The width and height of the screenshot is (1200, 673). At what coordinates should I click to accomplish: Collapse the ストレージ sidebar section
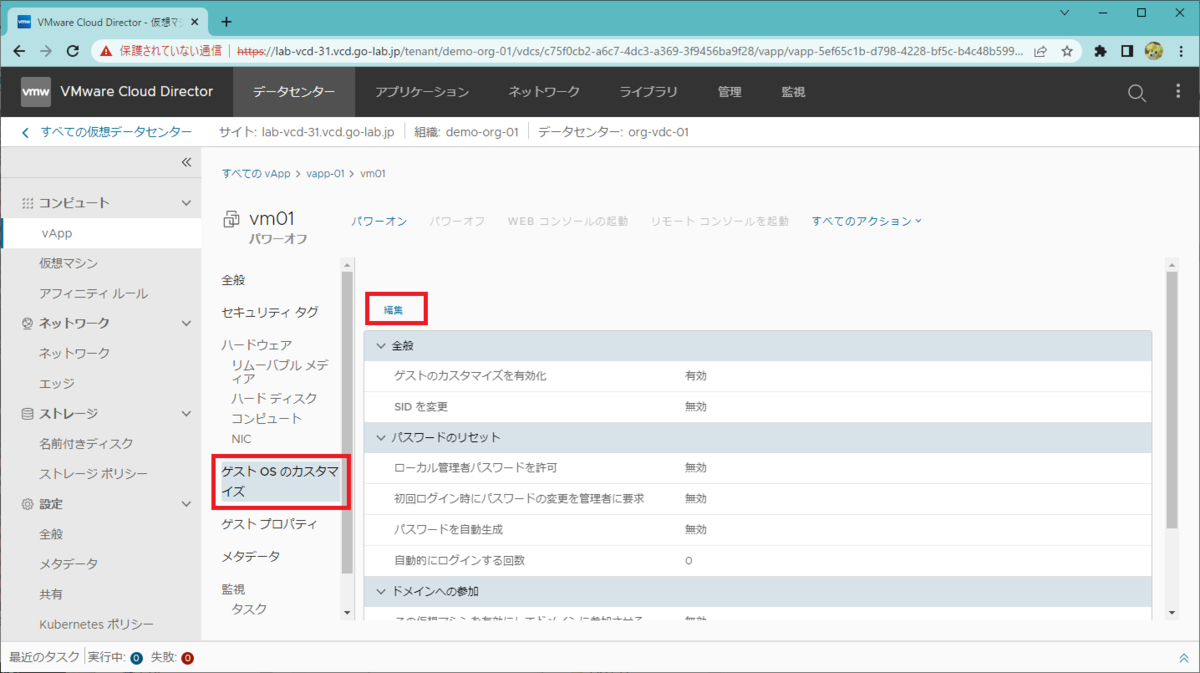tap(186, 413)
